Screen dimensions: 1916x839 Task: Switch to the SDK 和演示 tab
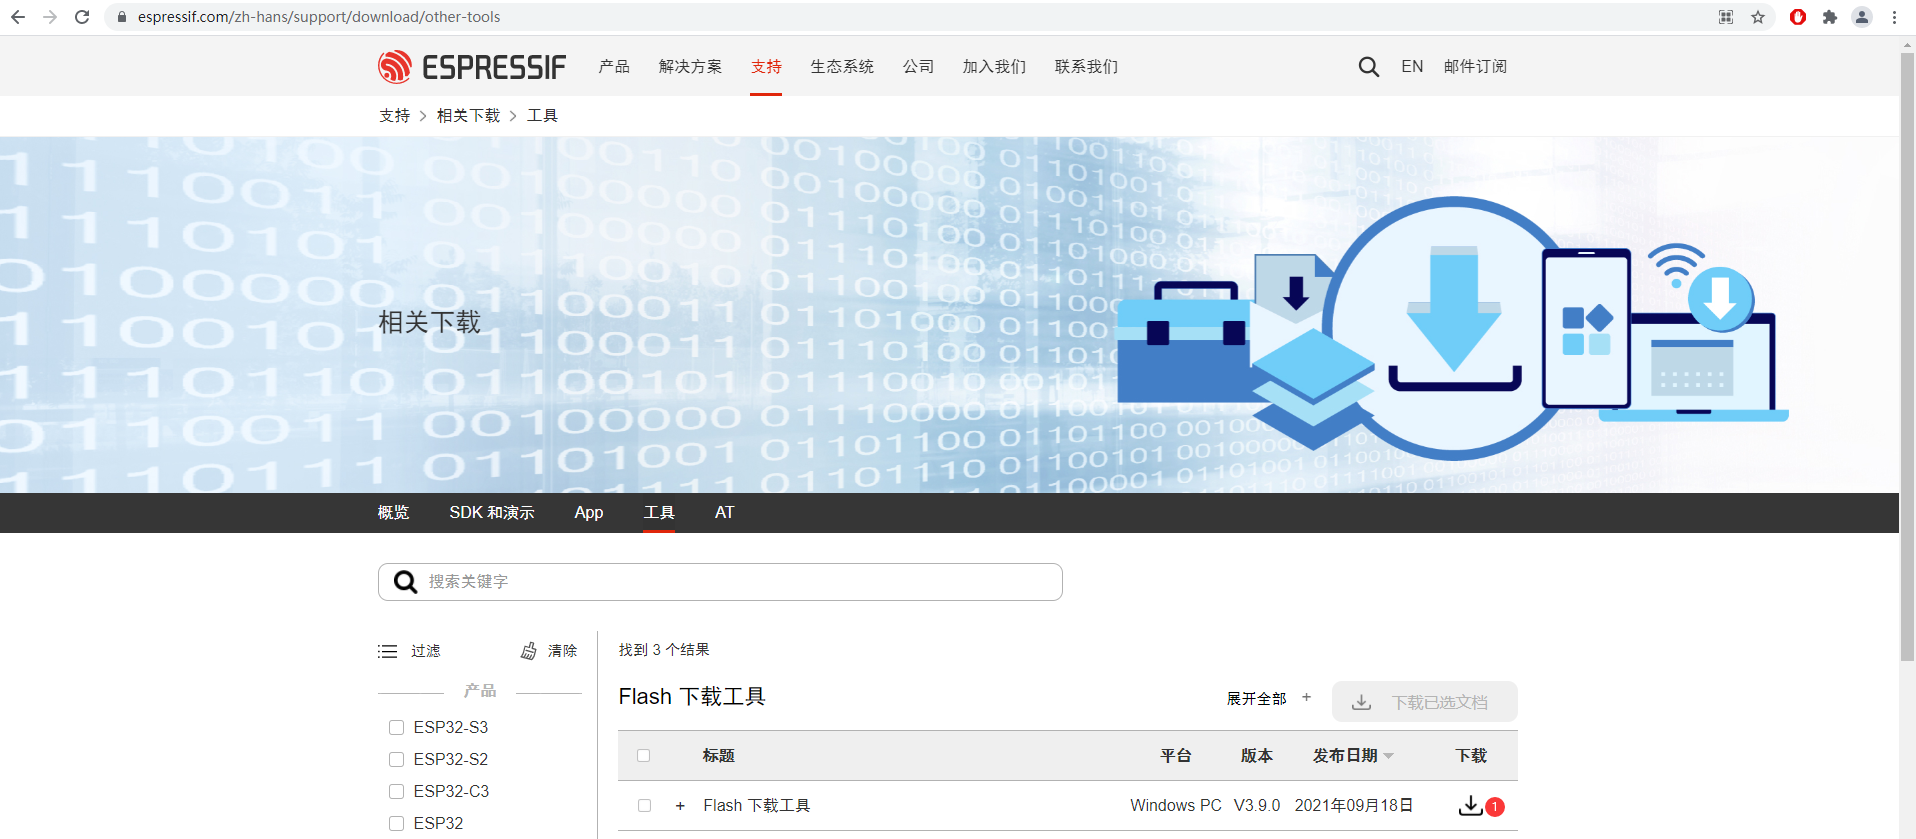point(492,513)
